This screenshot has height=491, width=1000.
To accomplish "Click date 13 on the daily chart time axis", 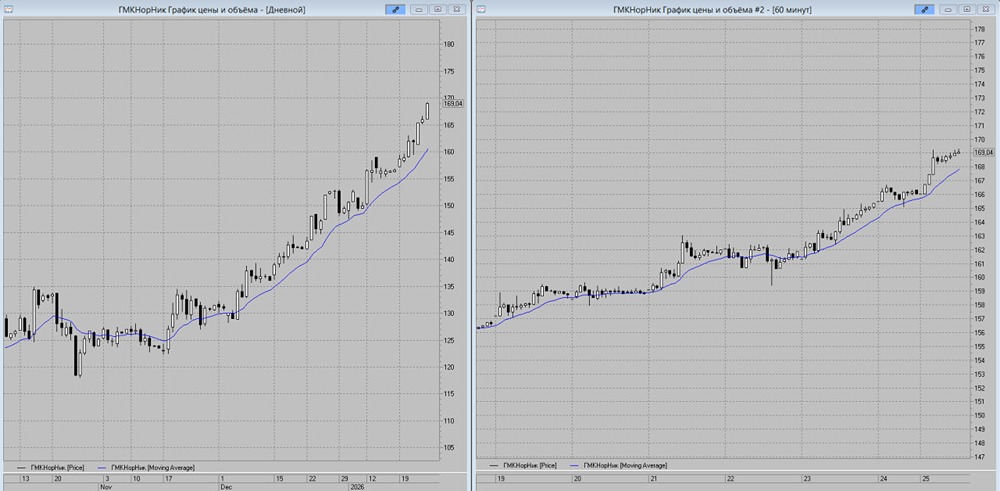I will coord(26,478).
